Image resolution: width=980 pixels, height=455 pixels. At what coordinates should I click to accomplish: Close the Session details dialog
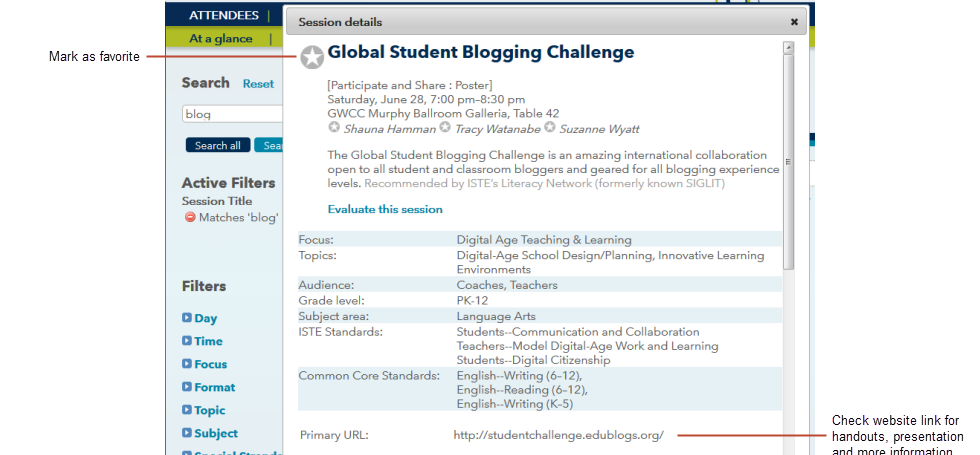[x=794, y=21]
